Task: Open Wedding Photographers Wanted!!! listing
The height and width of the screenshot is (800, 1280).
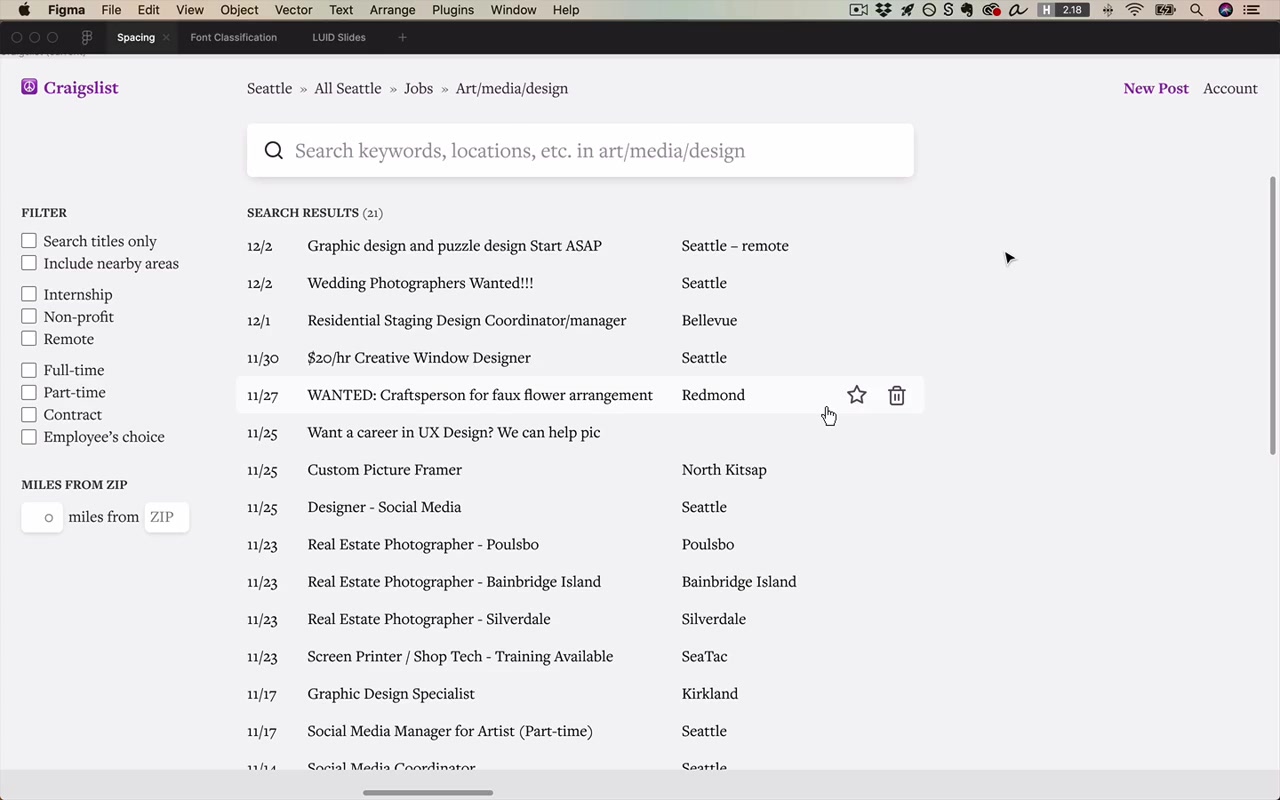Action: 420,283
